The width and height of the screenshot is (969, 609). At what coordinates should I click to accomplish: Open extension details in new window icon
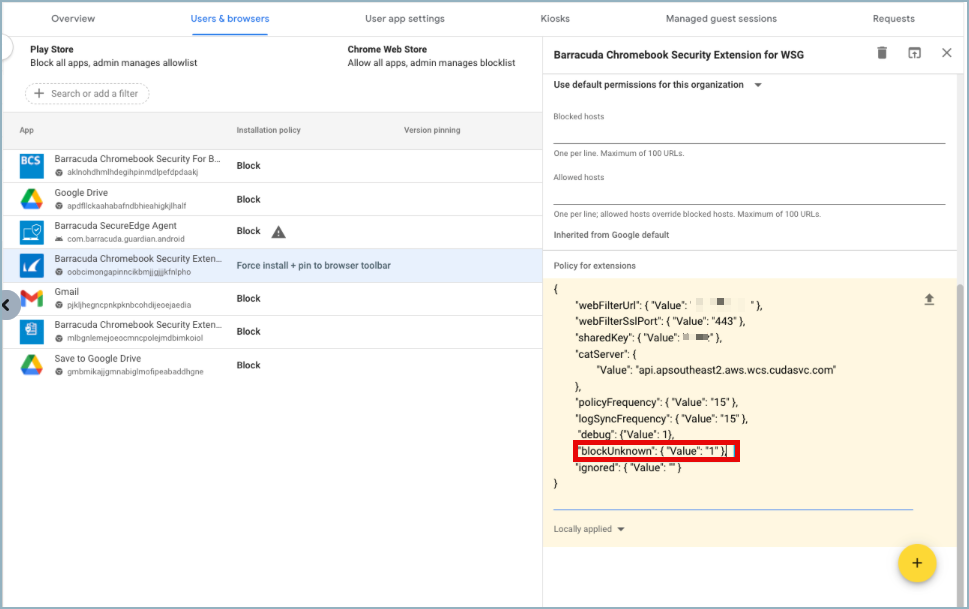[x=914, y=53]
